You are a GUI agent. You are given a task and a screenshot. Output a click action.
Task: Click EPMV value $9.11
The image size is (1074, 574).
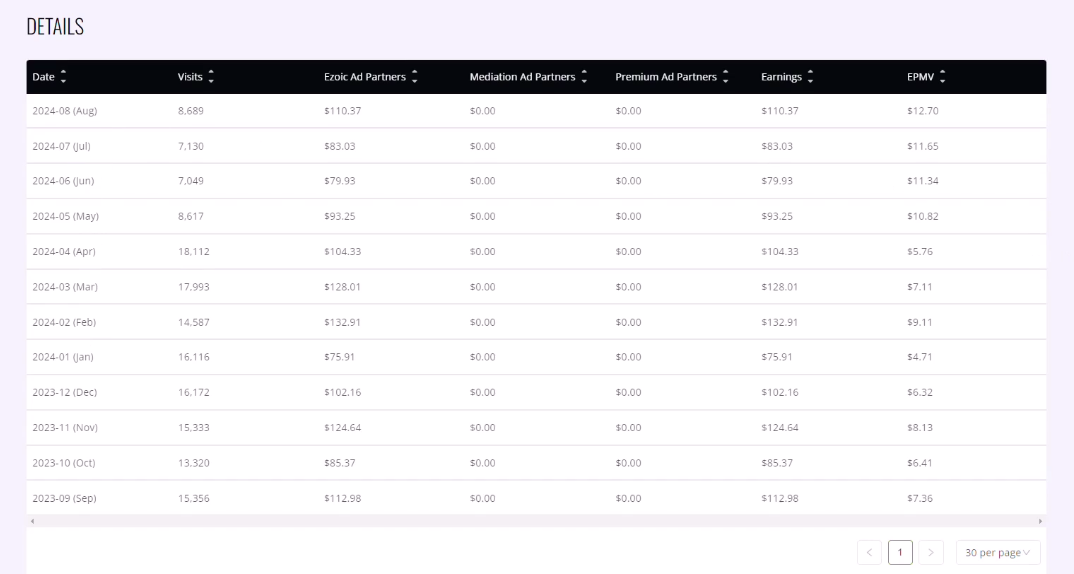pyautogui.click(x=920, y=322)
